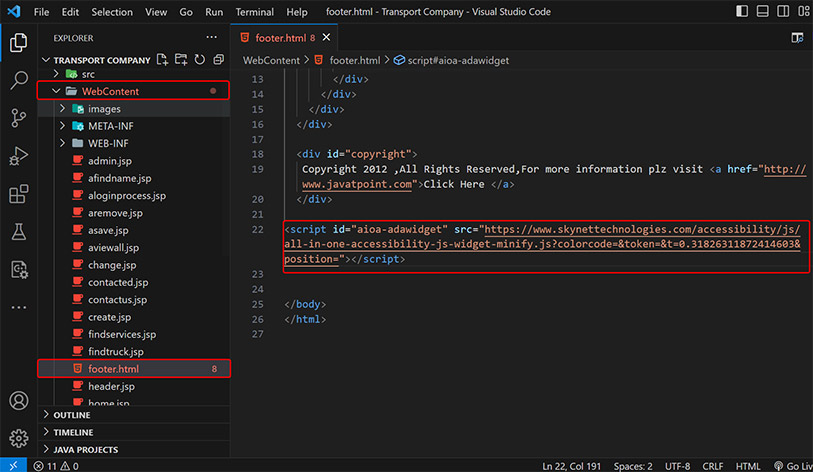Click the New Folder icon in Explorer

click(x=181, y=60)
